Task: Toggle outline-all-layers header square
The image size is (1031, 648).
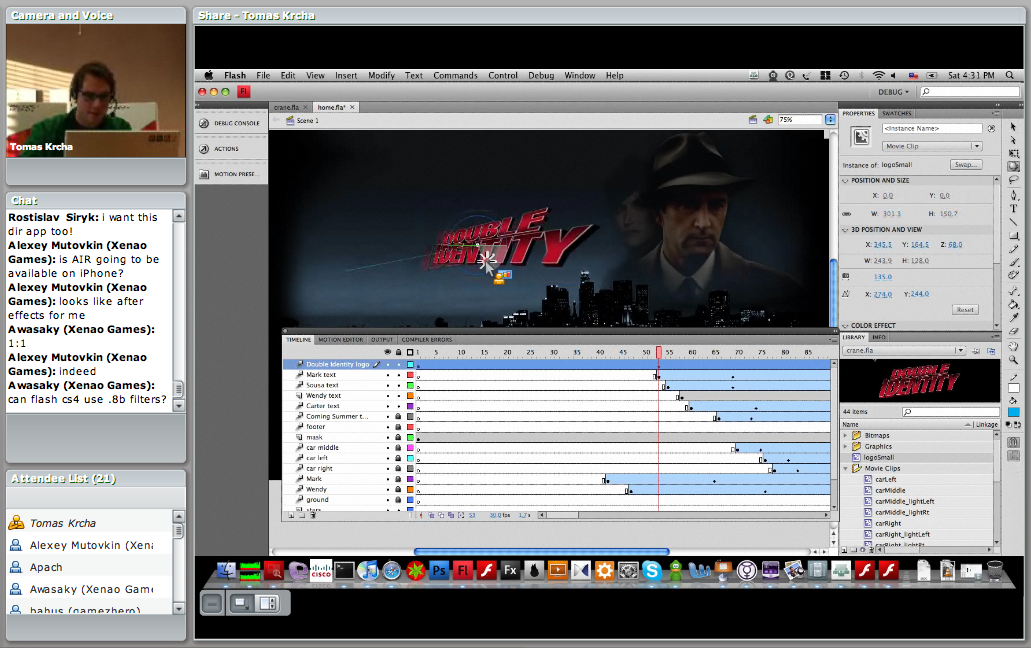Action: coord(410,352)
